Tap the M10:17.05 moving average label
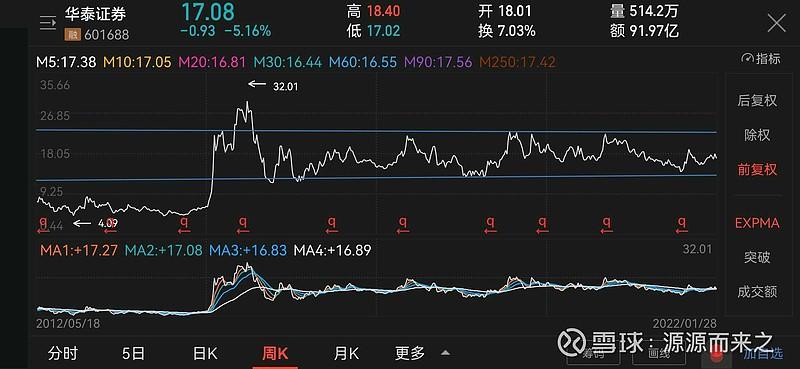The width and height of the screenshot is (800, 369). click(137, 62)
